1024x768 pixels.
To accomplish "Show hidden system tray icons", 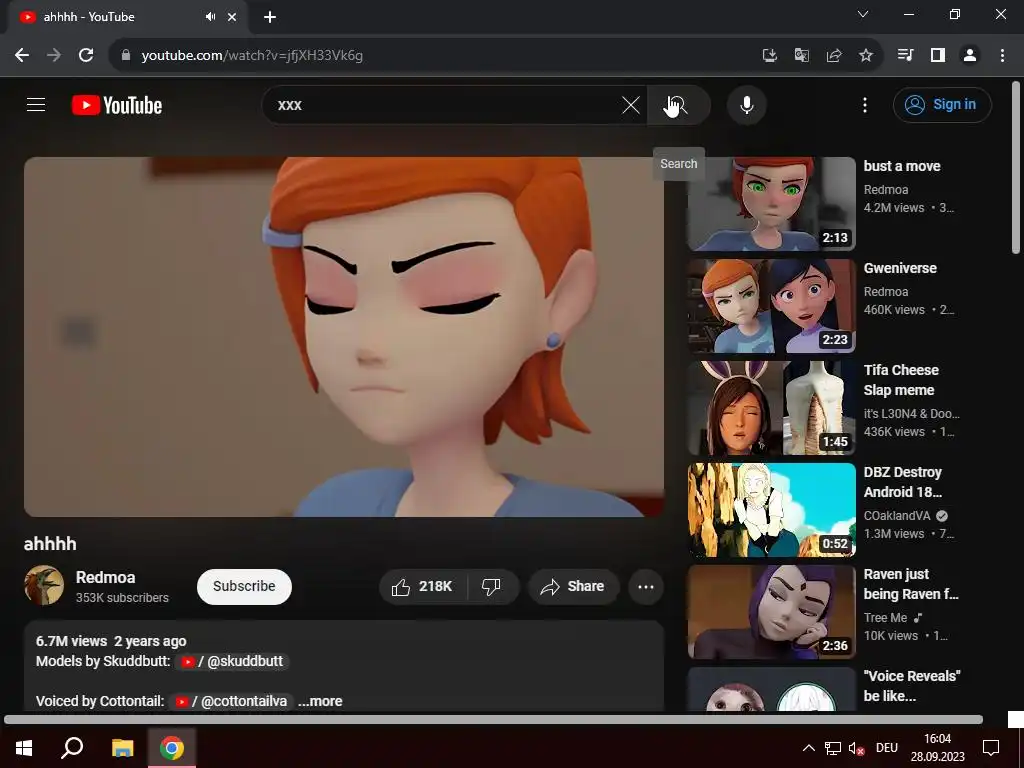I will click(x=808, y=748).
